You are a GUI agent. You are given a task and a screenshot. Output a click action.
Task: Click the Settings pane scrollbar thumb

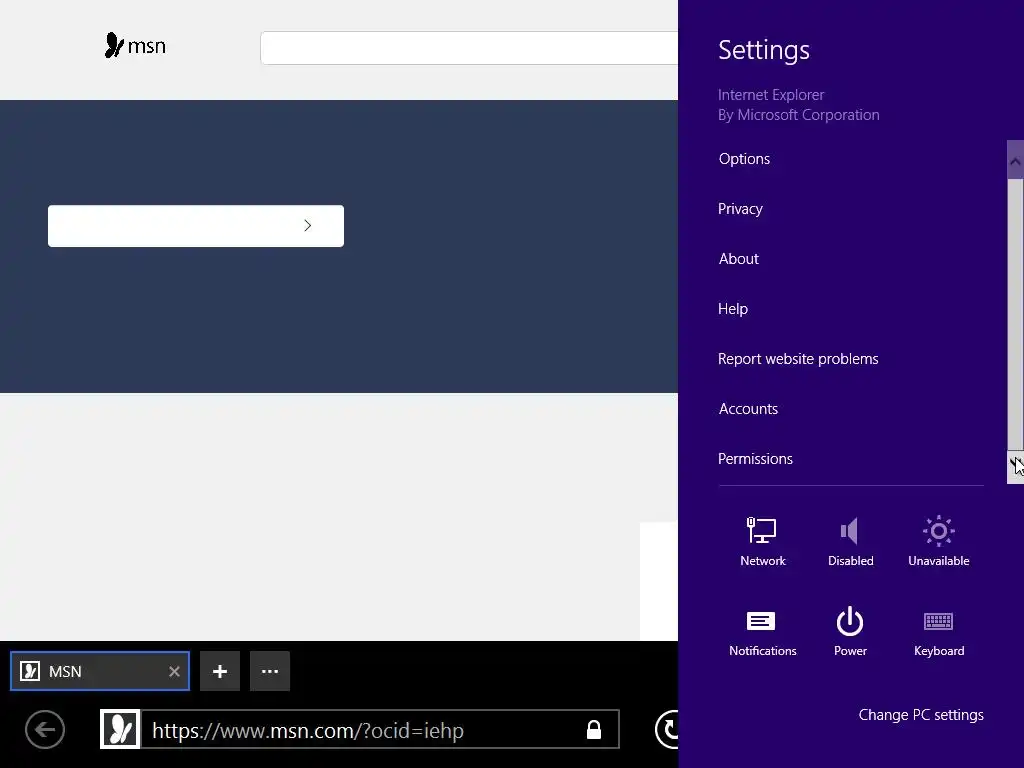pyautogui.click(x=1015, y=314)
